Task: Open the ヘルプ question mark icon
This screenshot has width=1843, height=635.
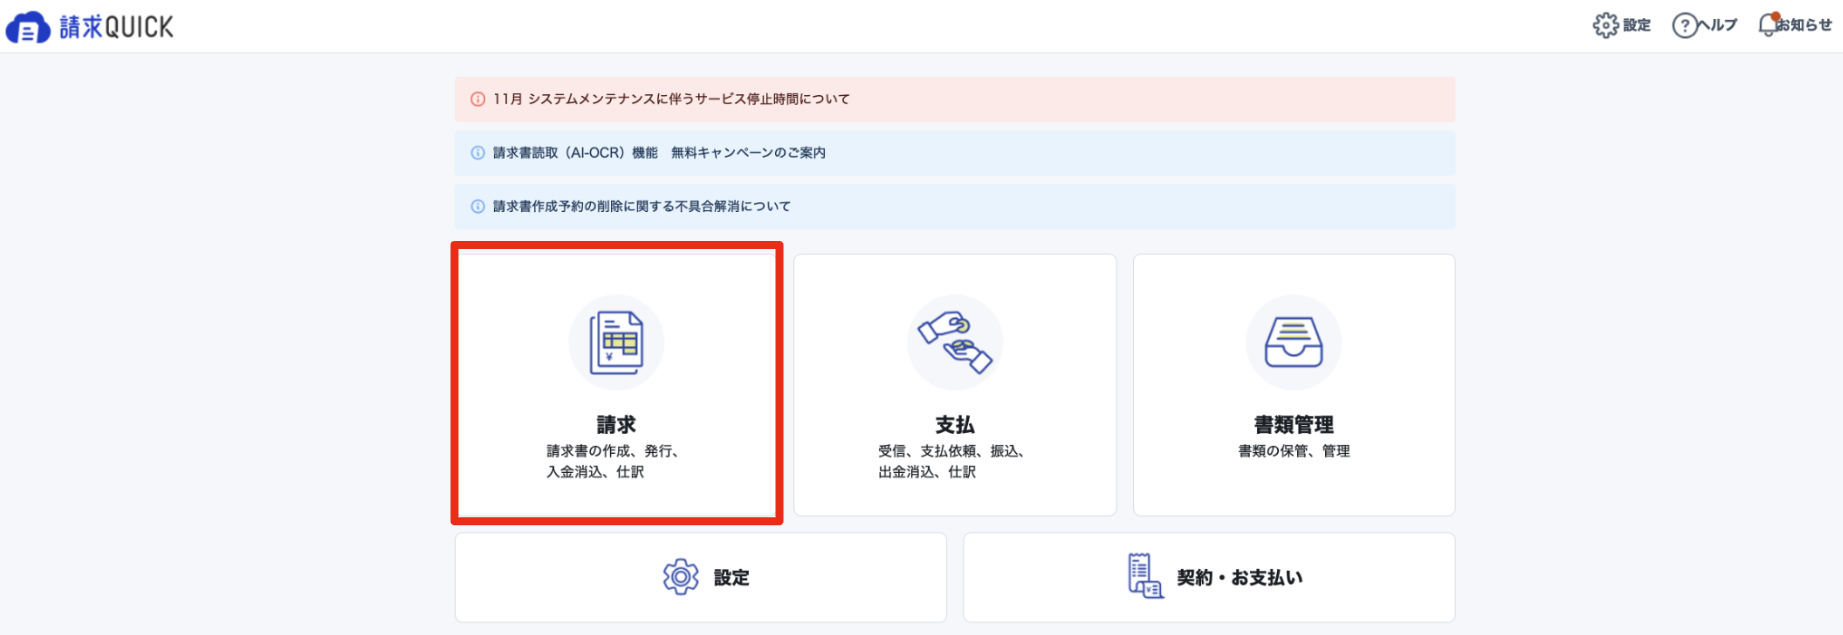Action: (1685, 25)
